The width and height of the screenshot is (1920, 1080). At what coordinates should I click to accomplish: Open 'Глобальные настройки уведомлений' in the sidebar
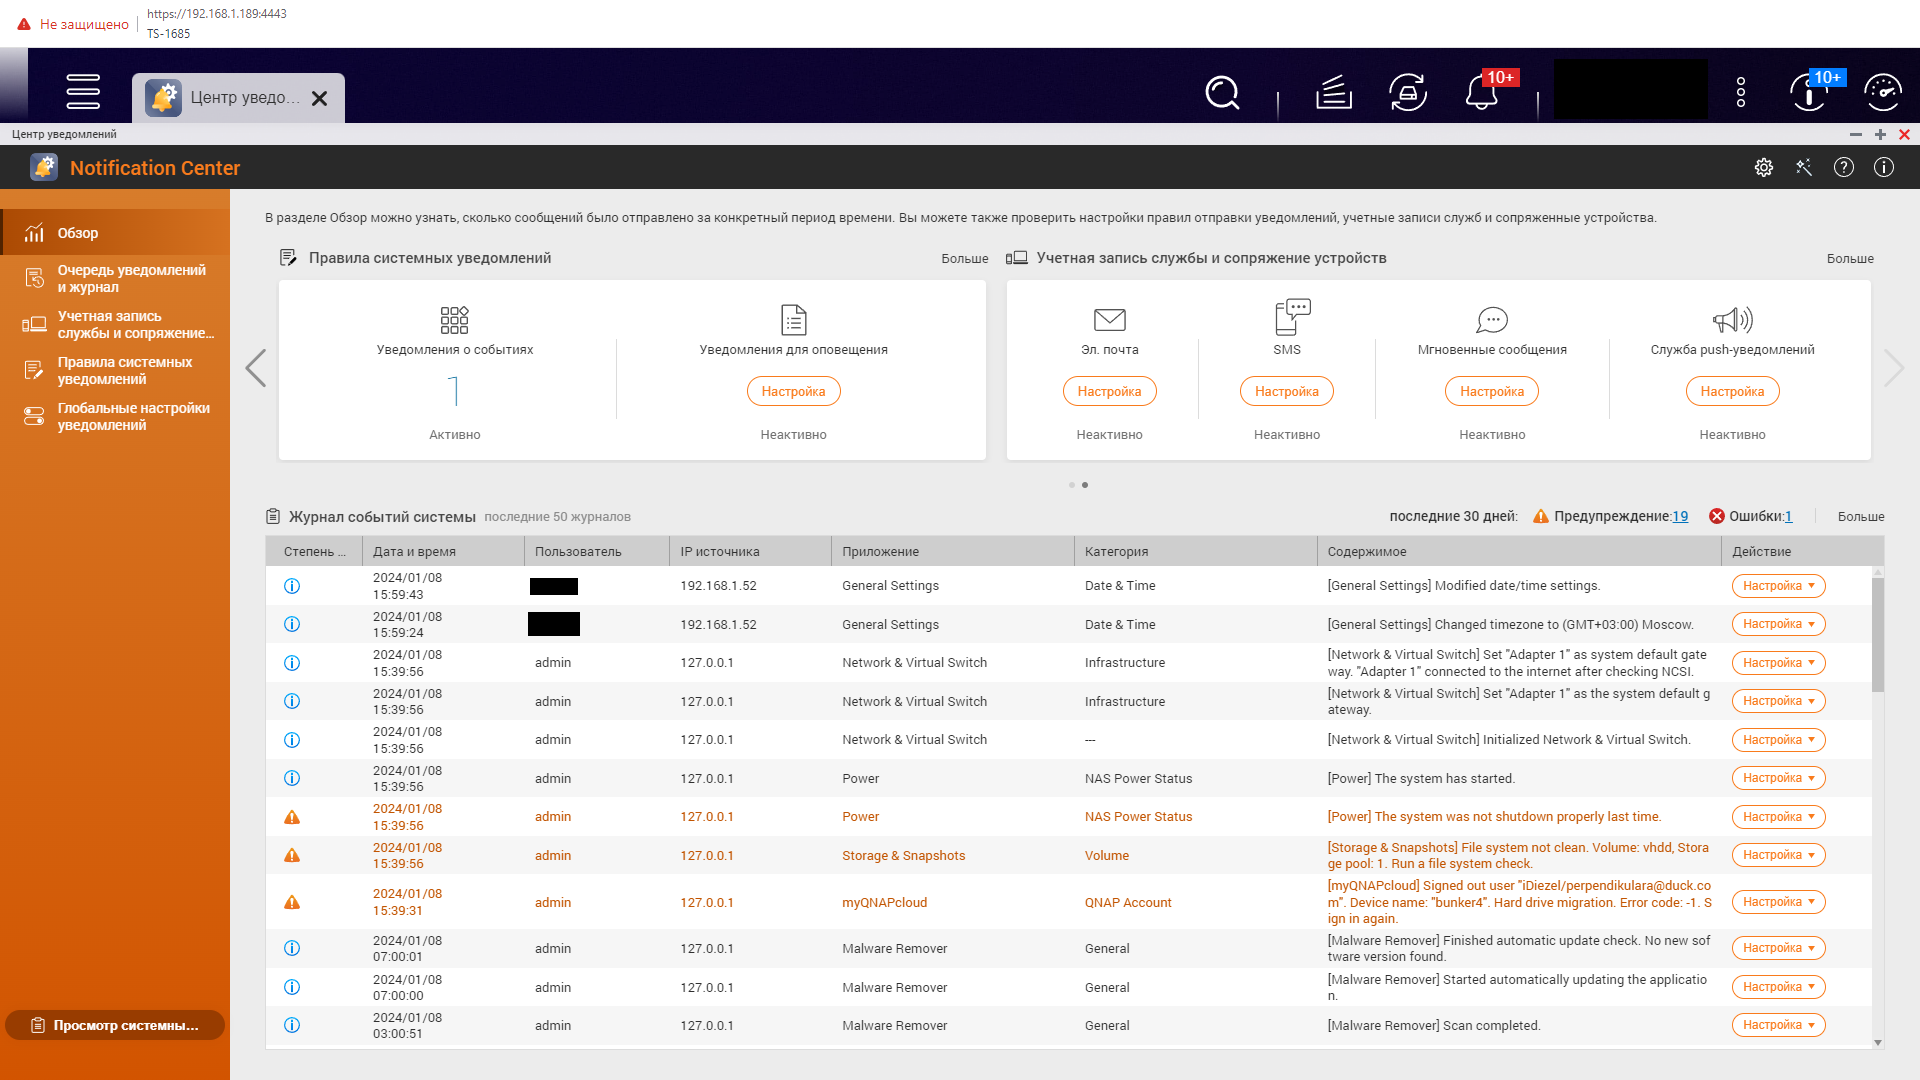pyautogui.click(x=133, y=417)
